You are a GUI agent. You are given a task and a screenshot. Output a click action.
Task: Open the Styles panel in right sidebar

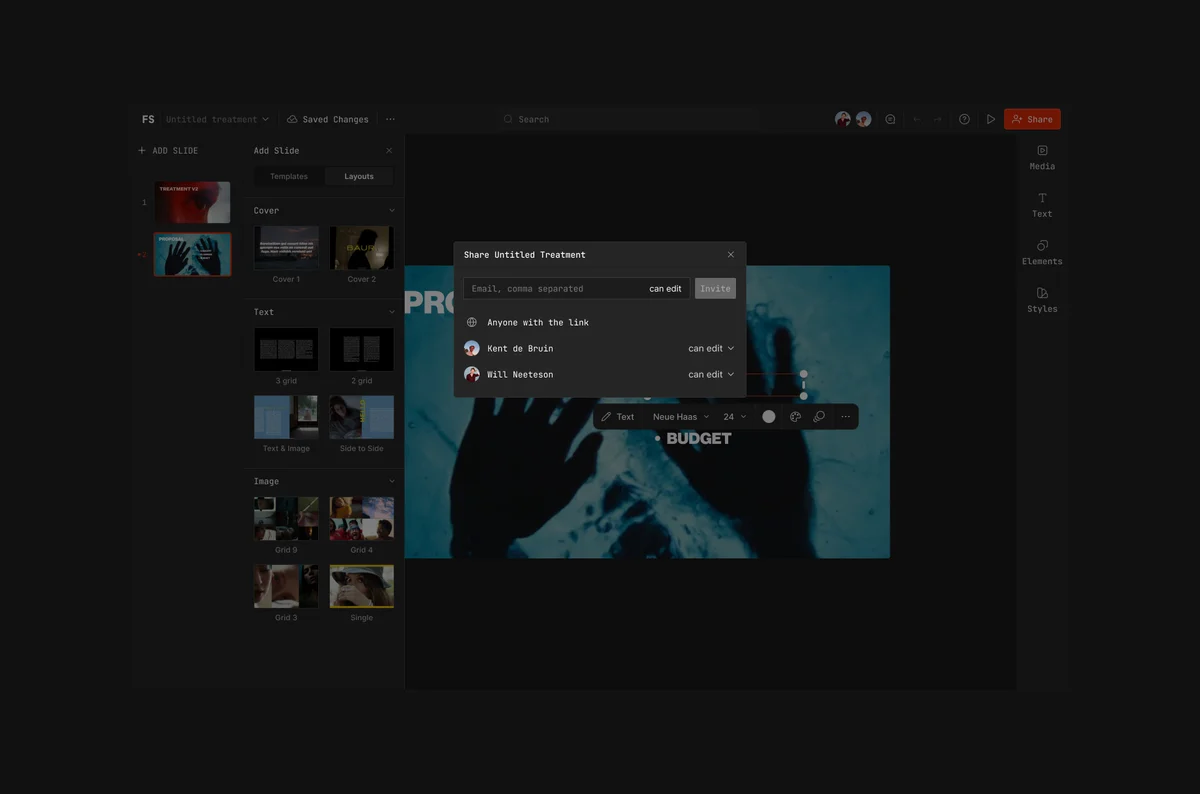coord(1042,300)
